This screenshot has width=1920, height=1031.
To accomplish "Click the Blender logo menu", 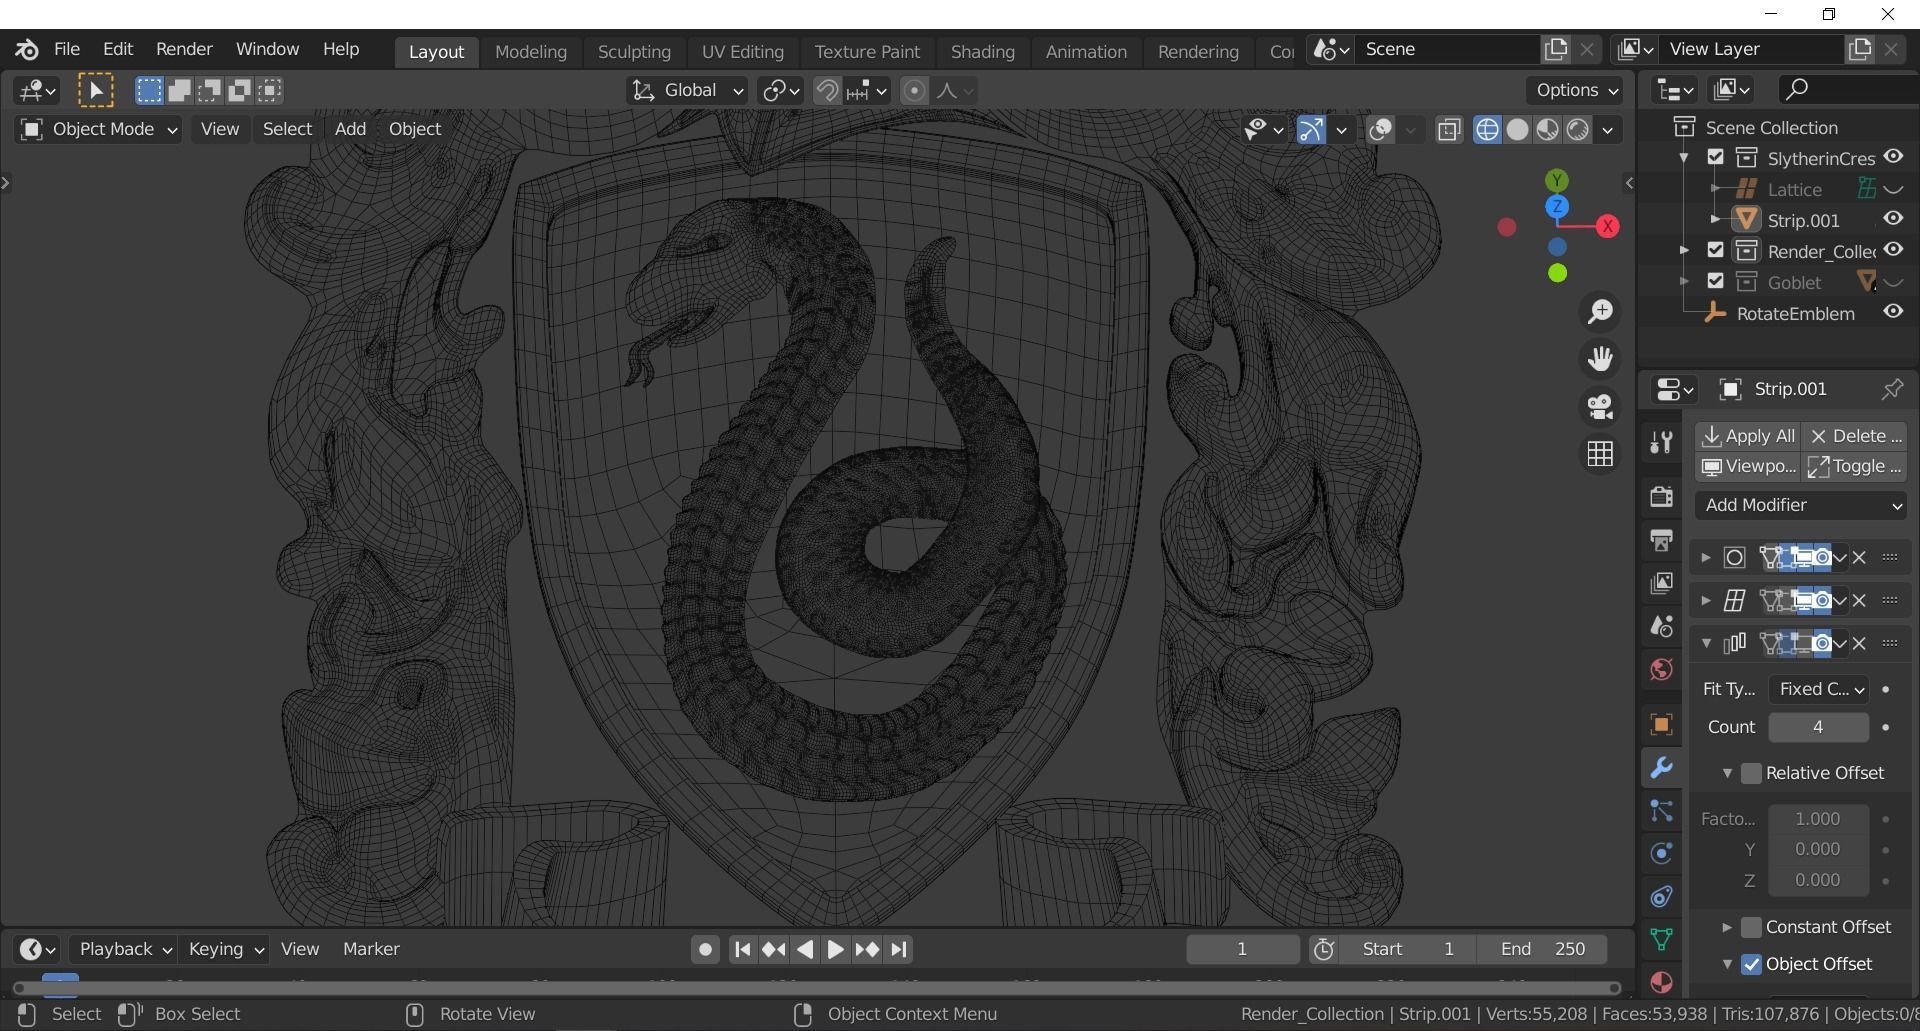I will [x=27, y=49].
